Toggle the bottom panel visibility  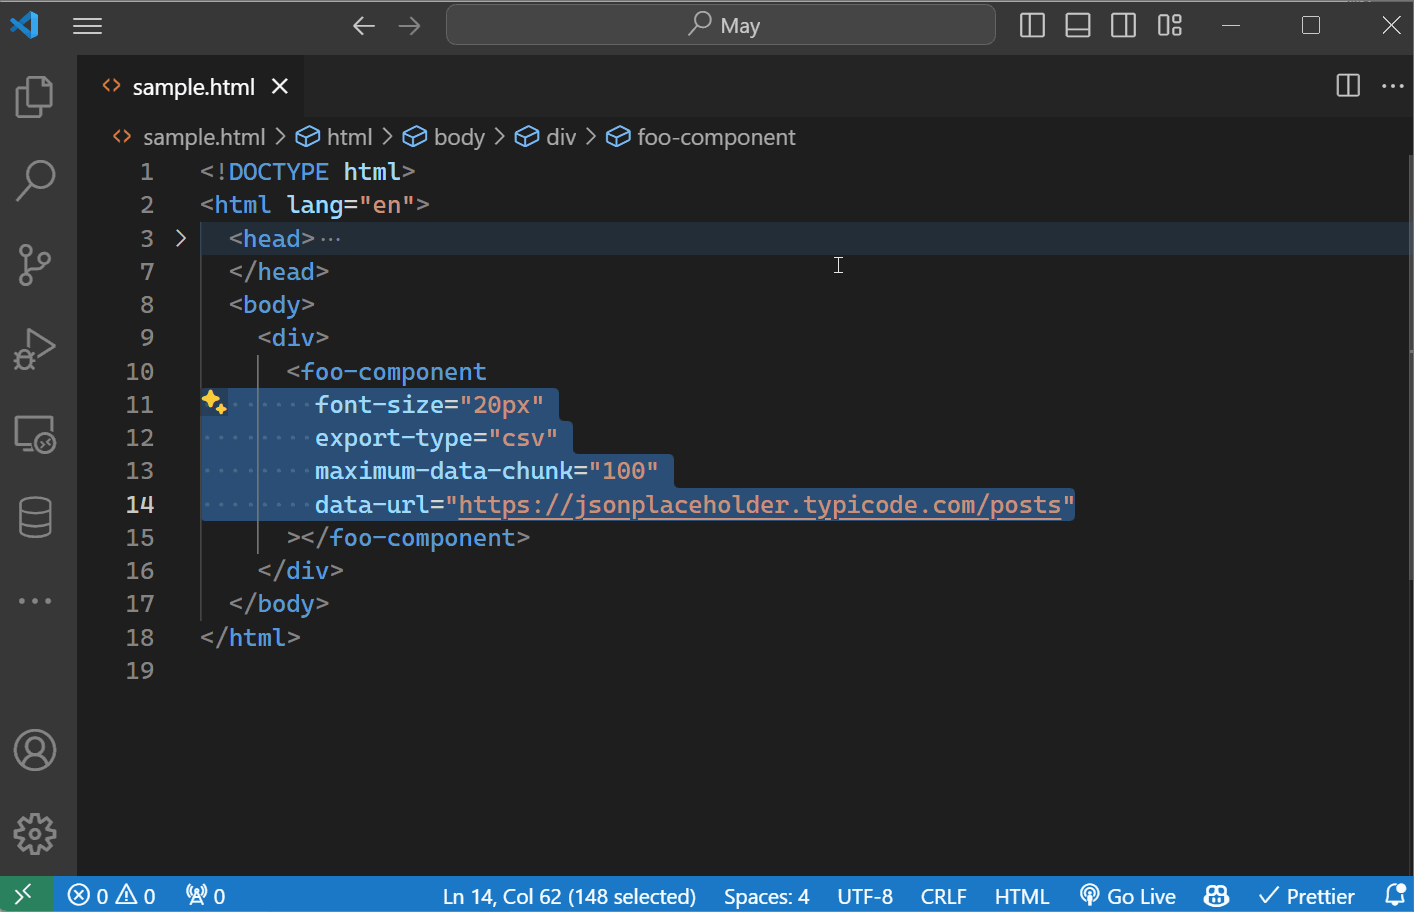pos(1077,25)
